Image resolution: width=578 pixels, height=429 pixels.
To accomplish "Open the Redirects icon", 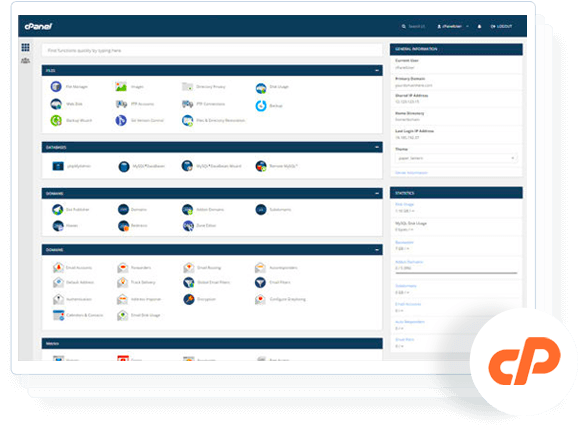I will [123, 226].
